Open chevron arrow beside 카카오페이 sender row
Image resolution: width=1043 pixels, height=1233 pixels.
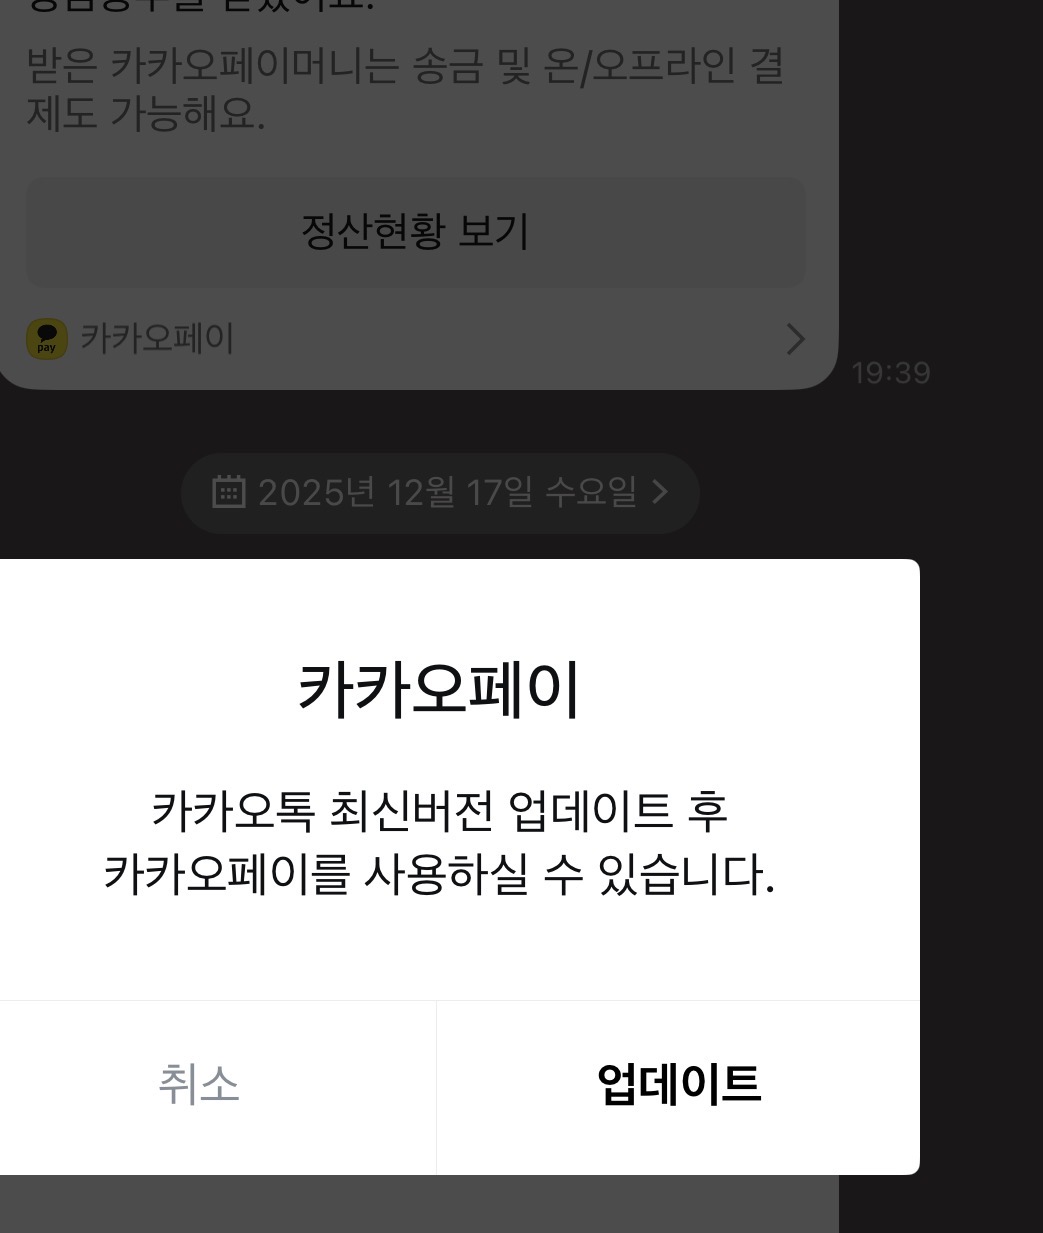point(795,339)
